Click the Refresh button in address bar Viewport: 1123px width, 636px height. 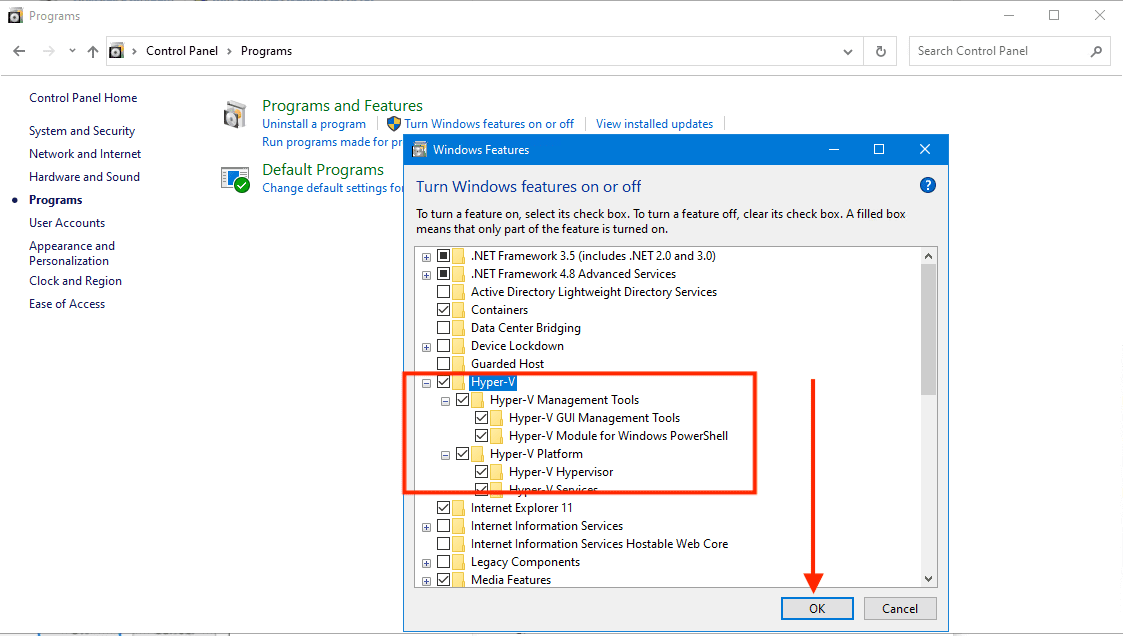click(880, 51)
